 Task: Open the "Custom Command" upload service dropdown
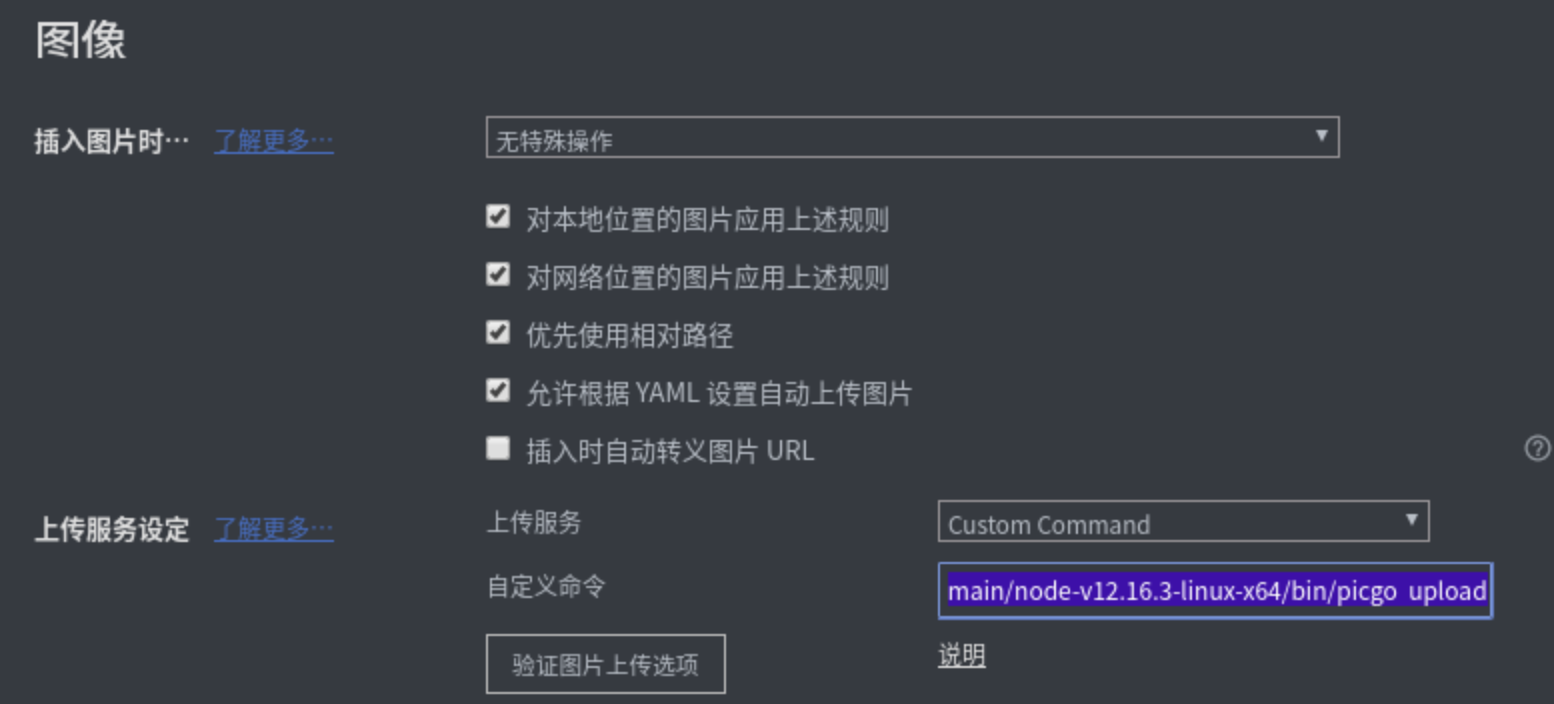(x=1150, y=522)
